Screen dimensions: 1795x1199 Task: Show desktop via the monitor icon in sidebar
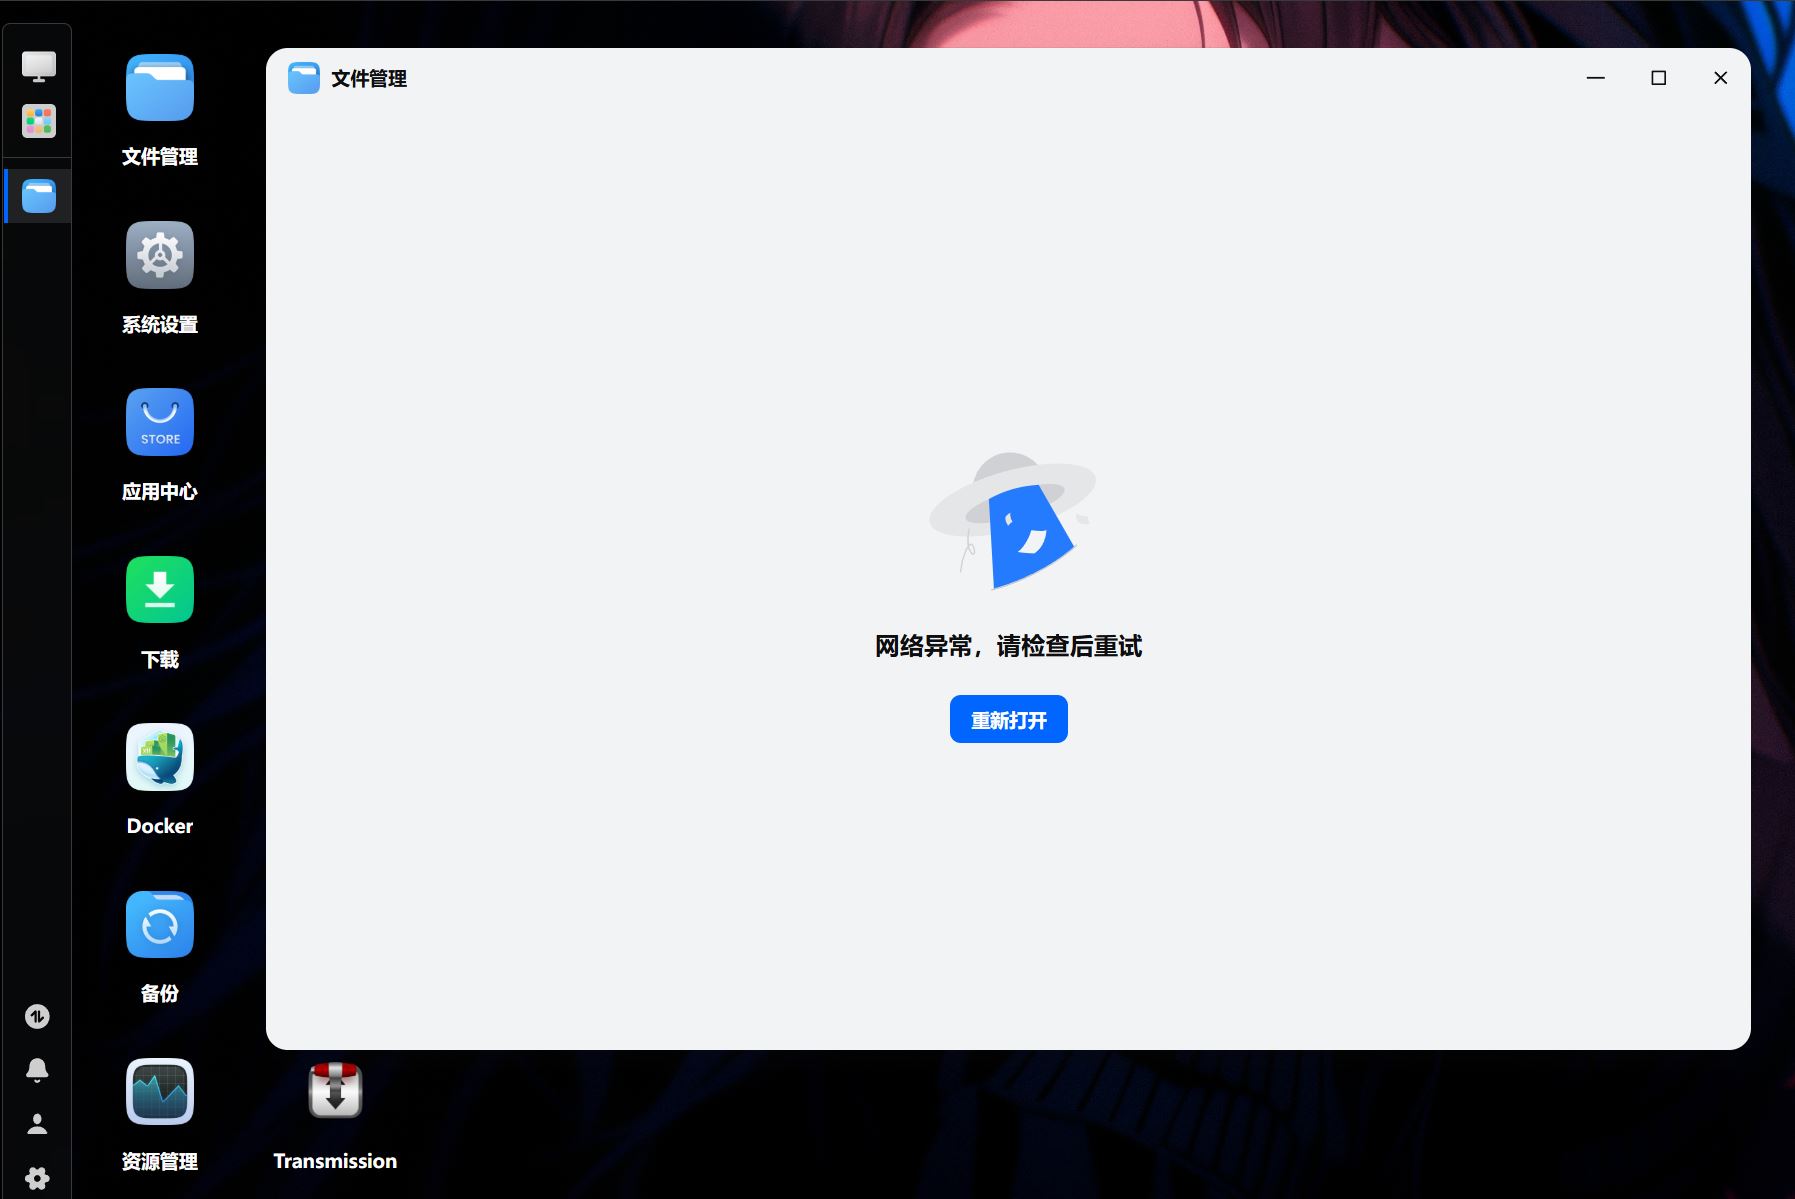pos(39,67)
